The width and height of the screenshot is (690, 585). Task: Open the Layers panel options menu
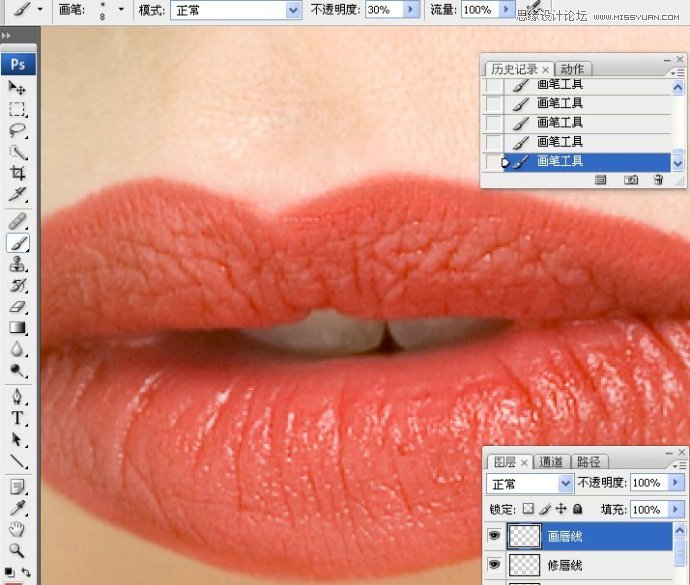pyautogui.click(x=678, y=465)
